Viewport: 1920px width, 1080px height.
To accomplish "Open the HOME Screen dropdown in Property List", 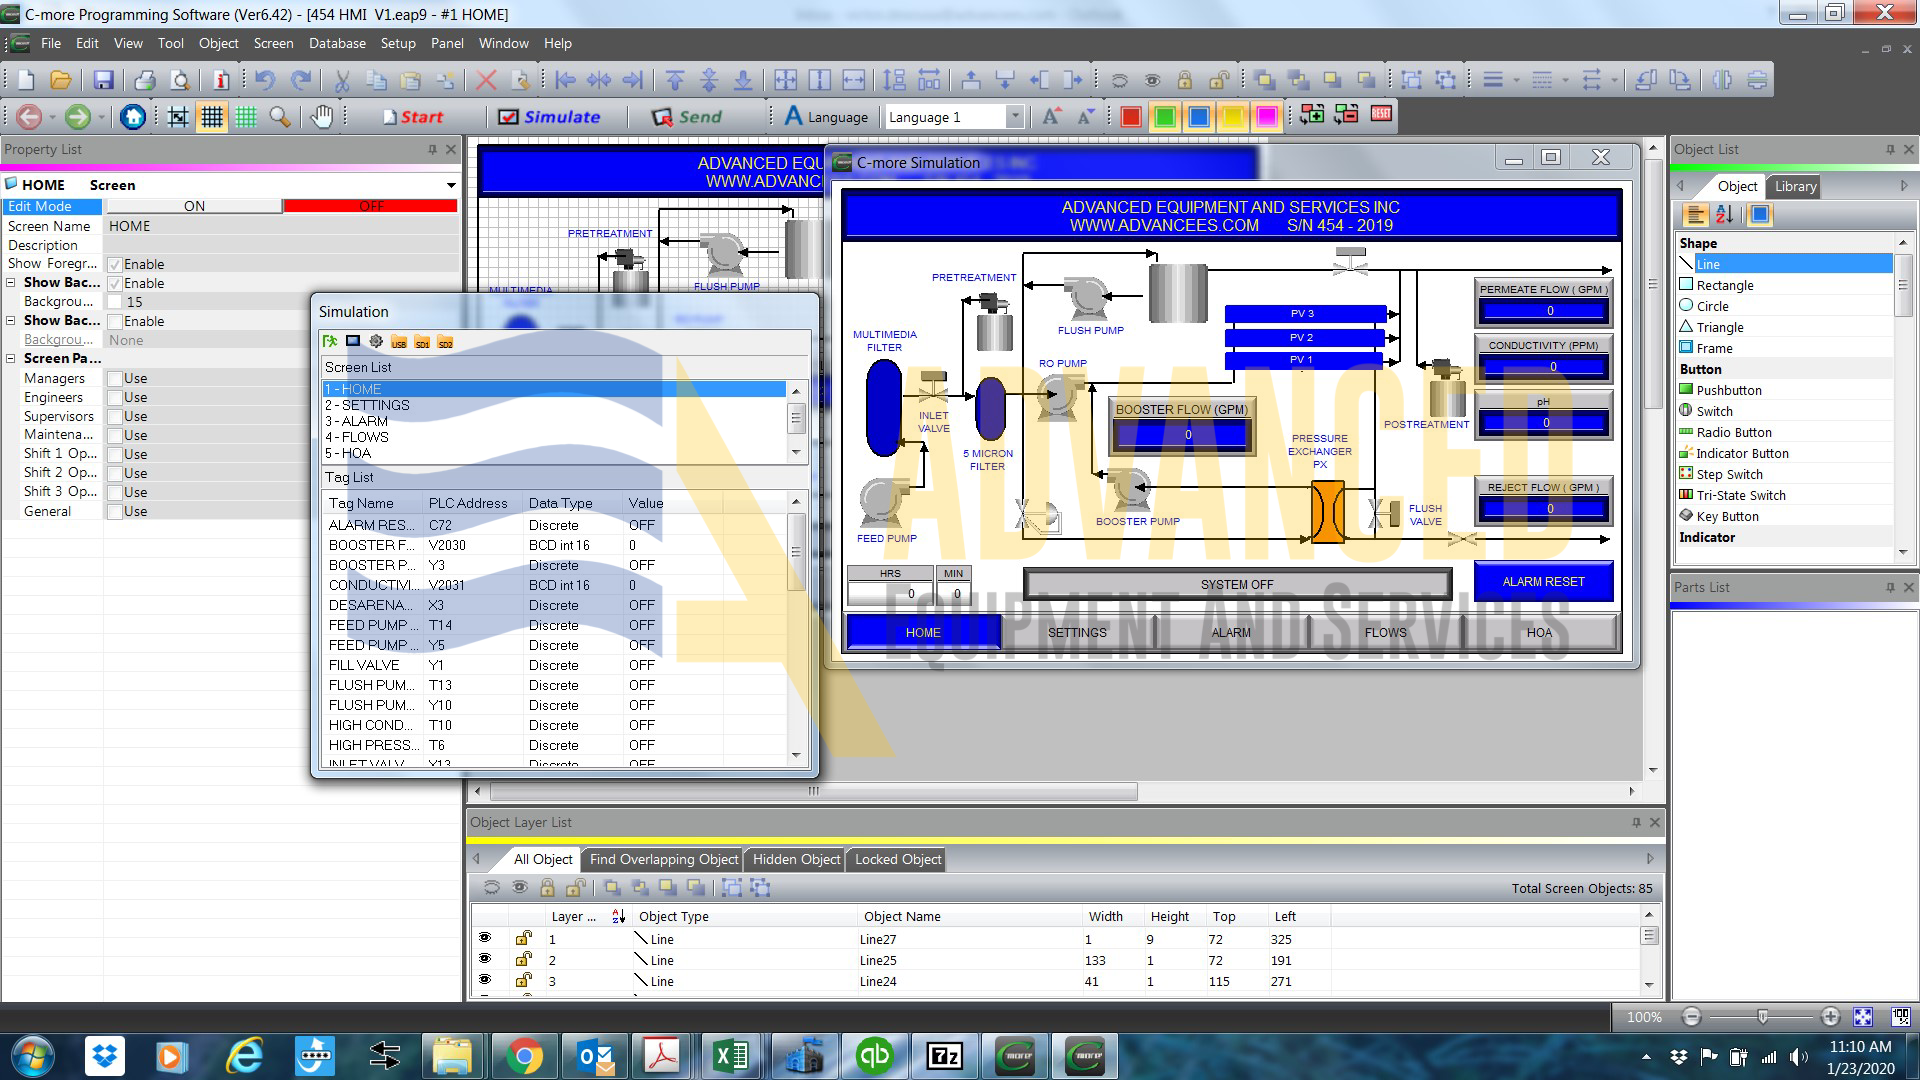I will tap(450, 185).
